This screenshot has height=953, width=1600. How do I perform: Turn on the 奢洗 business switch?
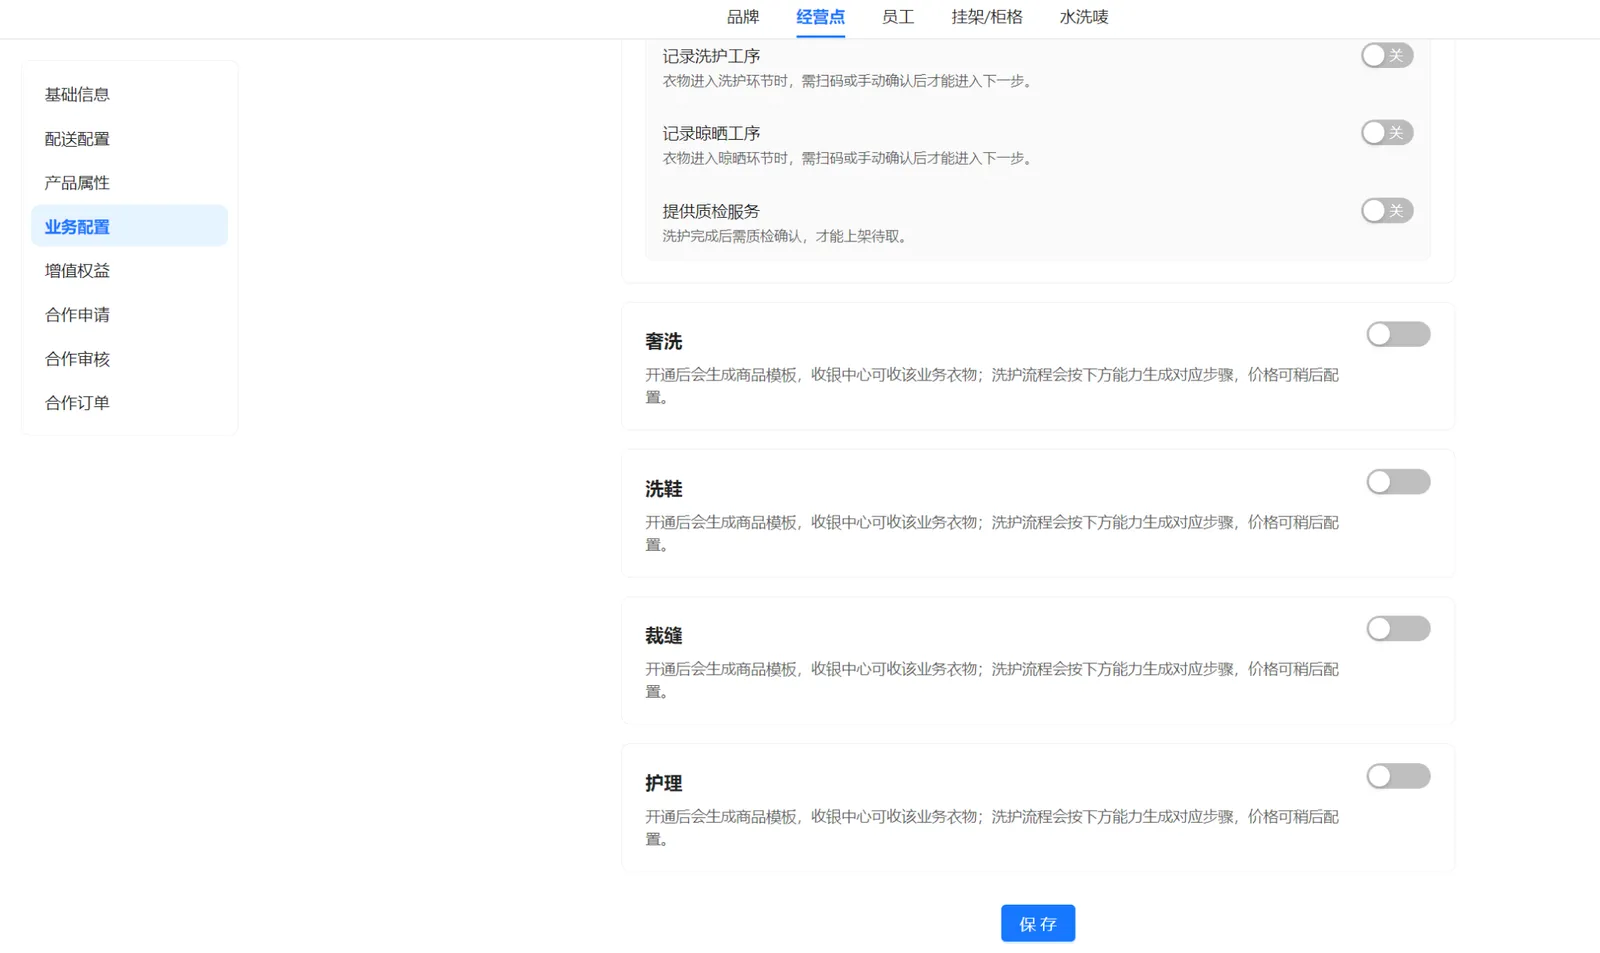point(1398,334)
